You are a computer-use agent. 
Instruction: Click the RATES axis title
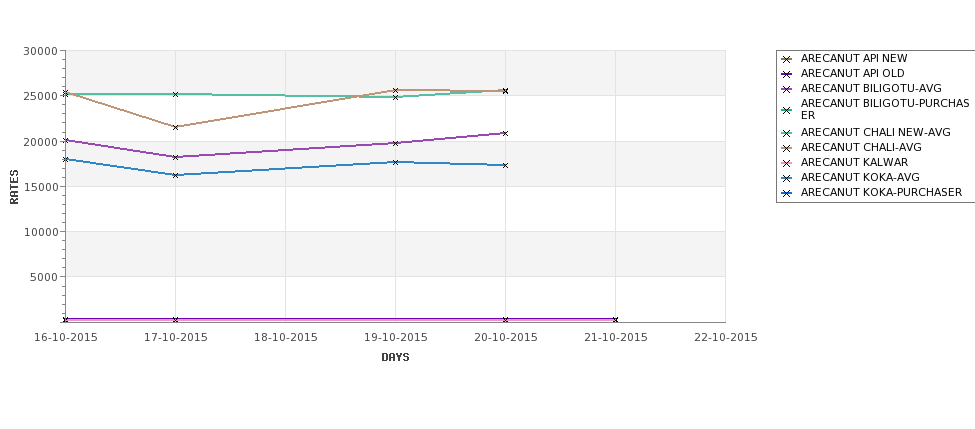coord(14,187)
